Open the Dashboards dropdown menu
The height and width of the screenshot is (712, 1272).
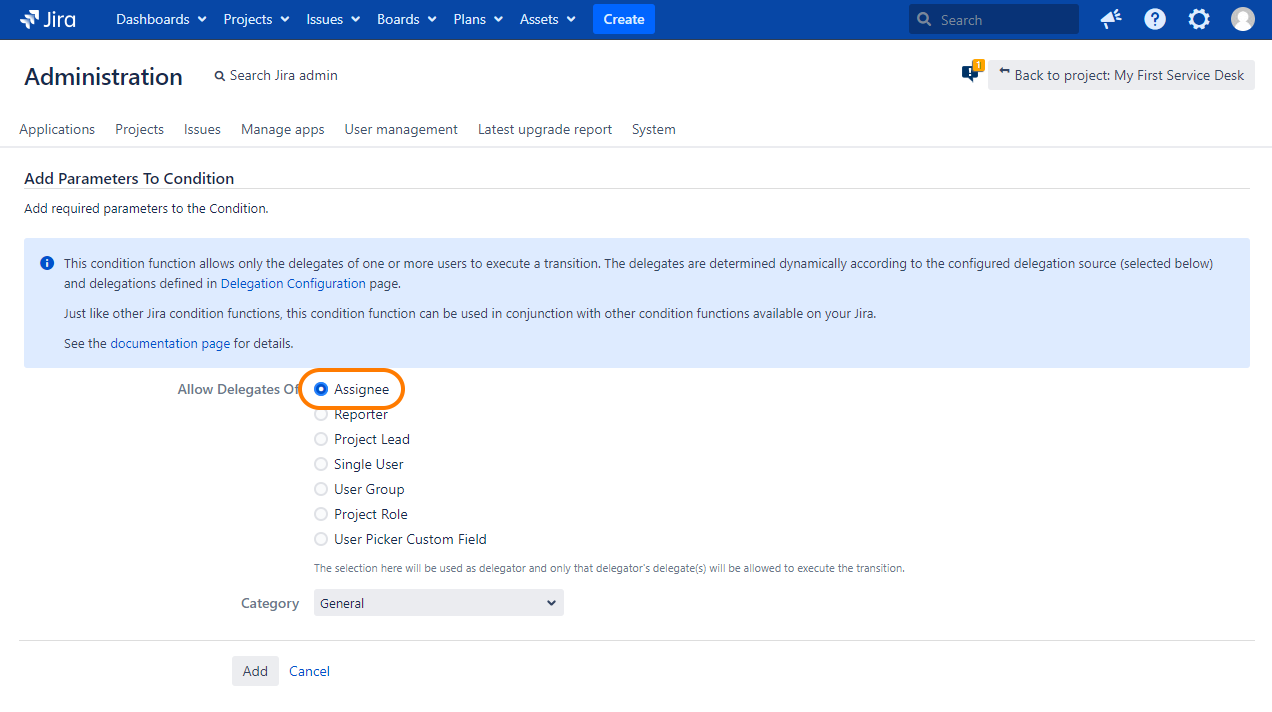pyautogui.click(x=161, y=19)
